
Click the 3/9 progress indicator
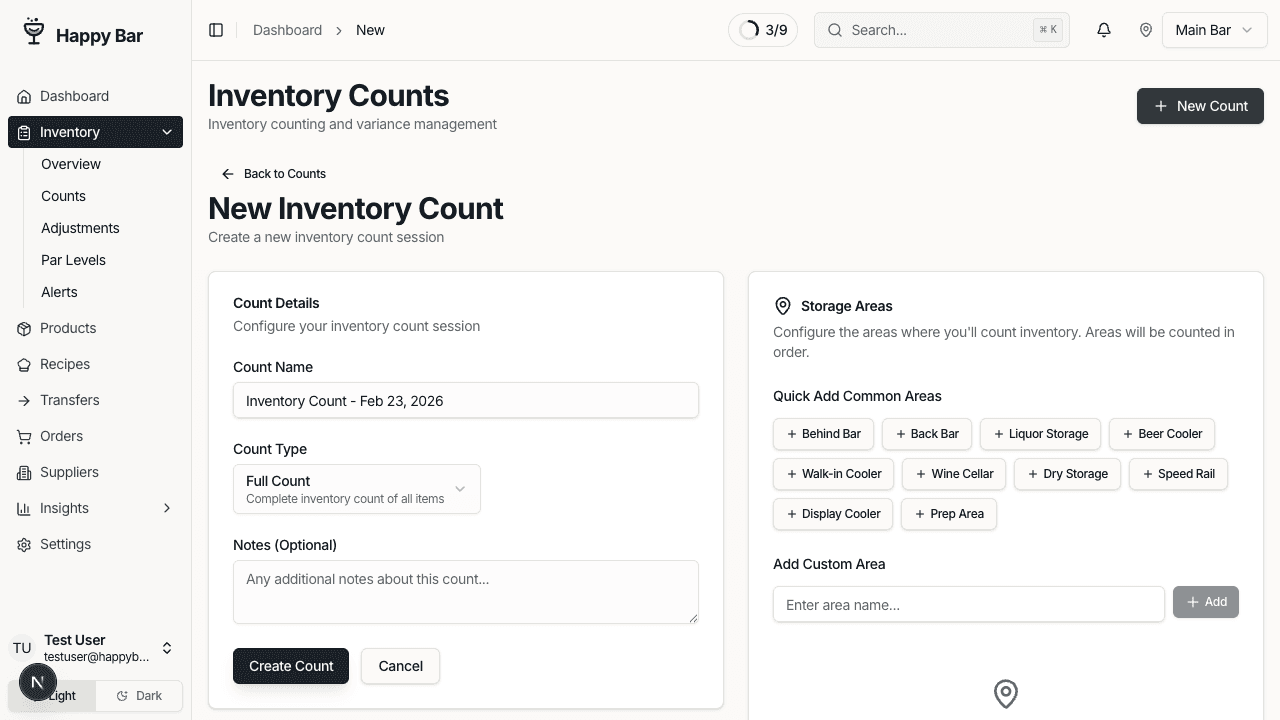[x=763, y=30]
